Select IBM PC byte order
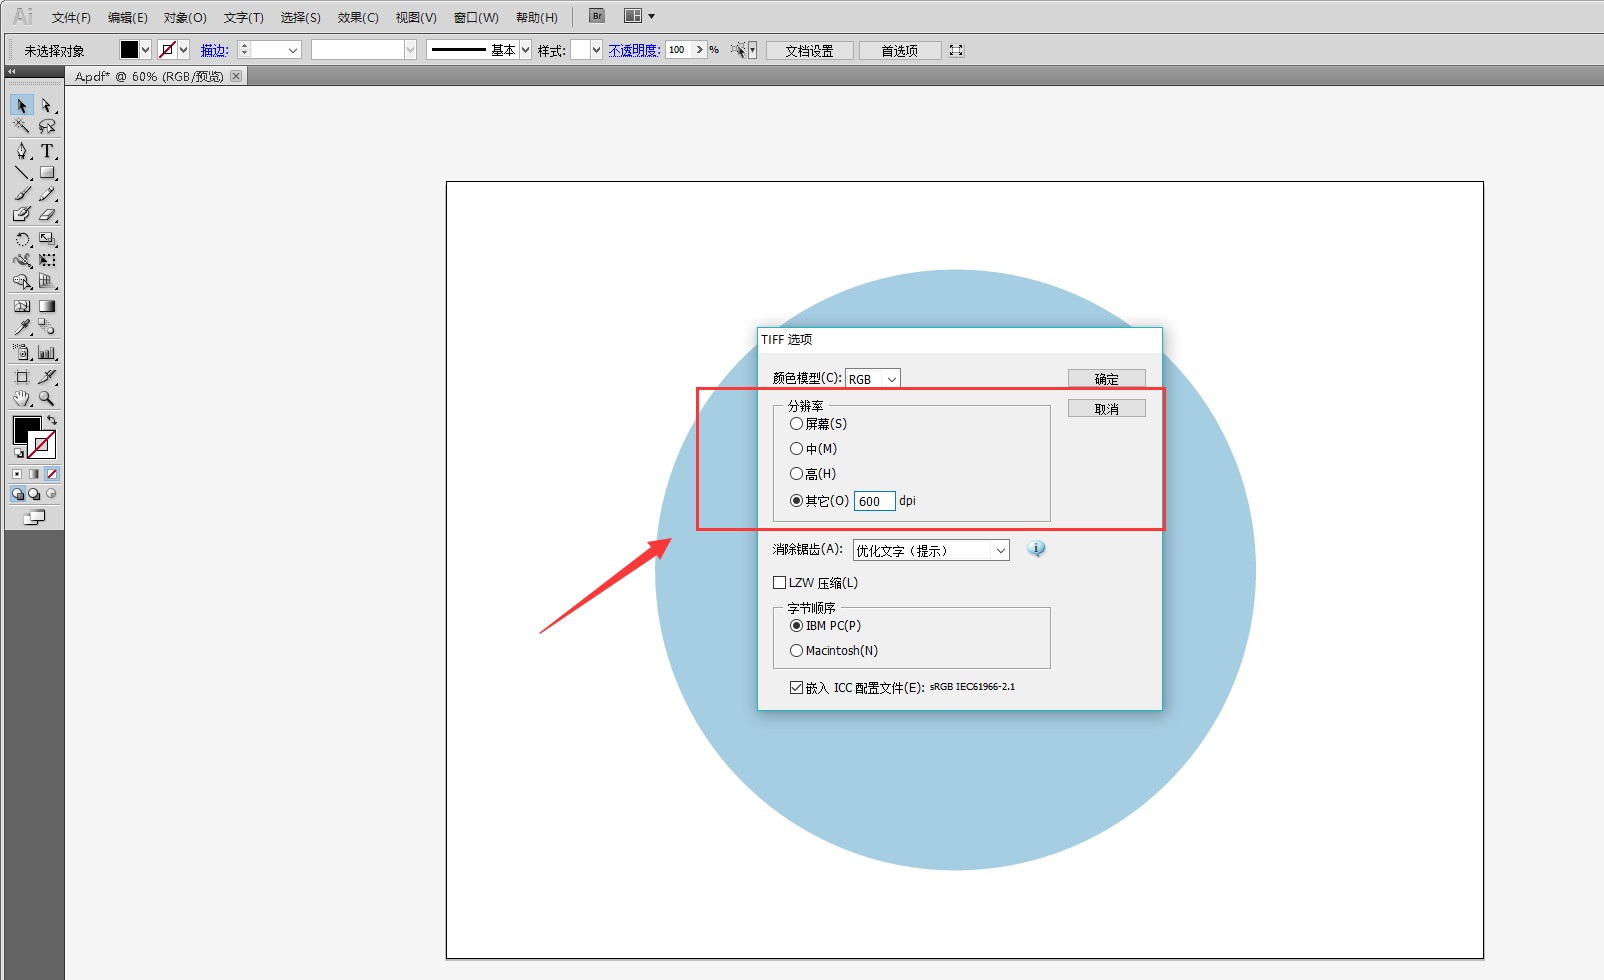 click(797, 626)
